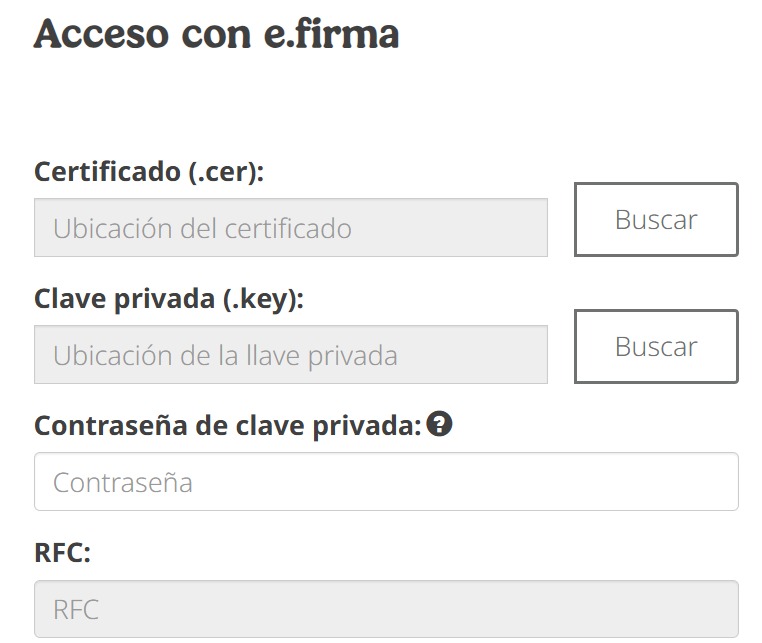762x643 pixels.
Task: Place cursor in the white Contraseña box
Action: tap(386, 482)
